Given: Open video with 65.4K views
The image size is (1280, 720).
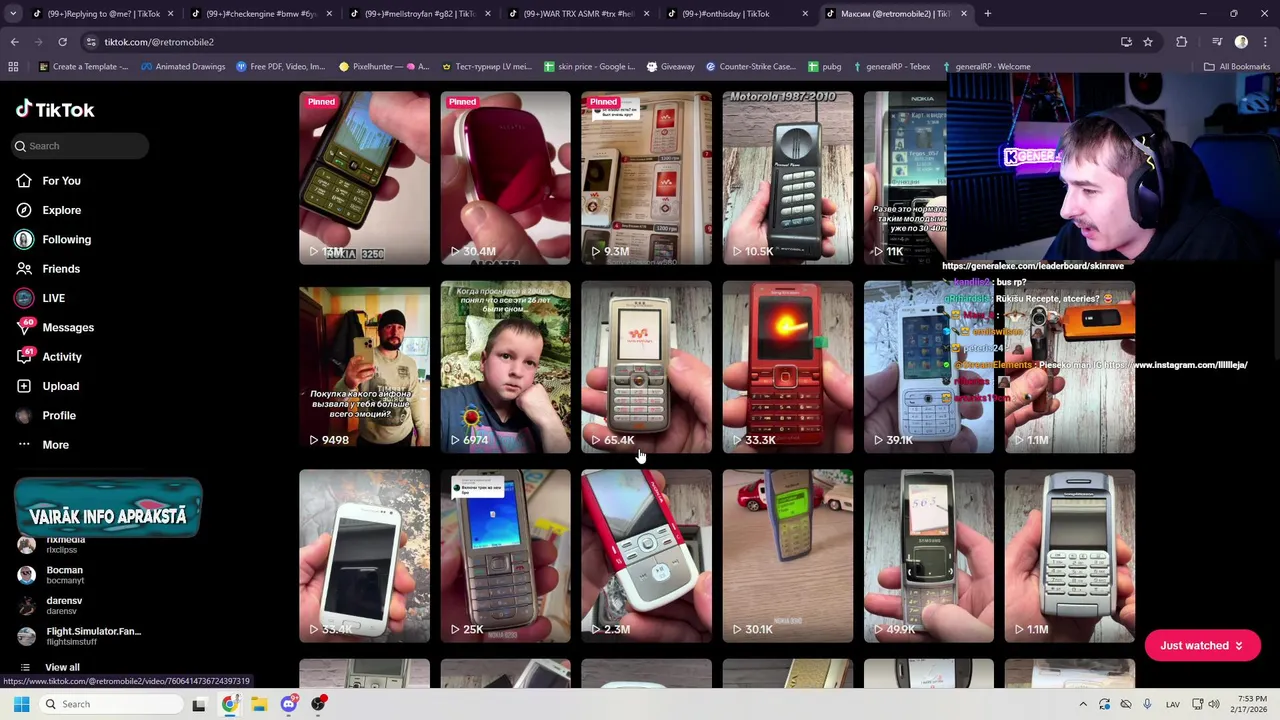Looking at the screenshot, I should (x=646, y=367).
